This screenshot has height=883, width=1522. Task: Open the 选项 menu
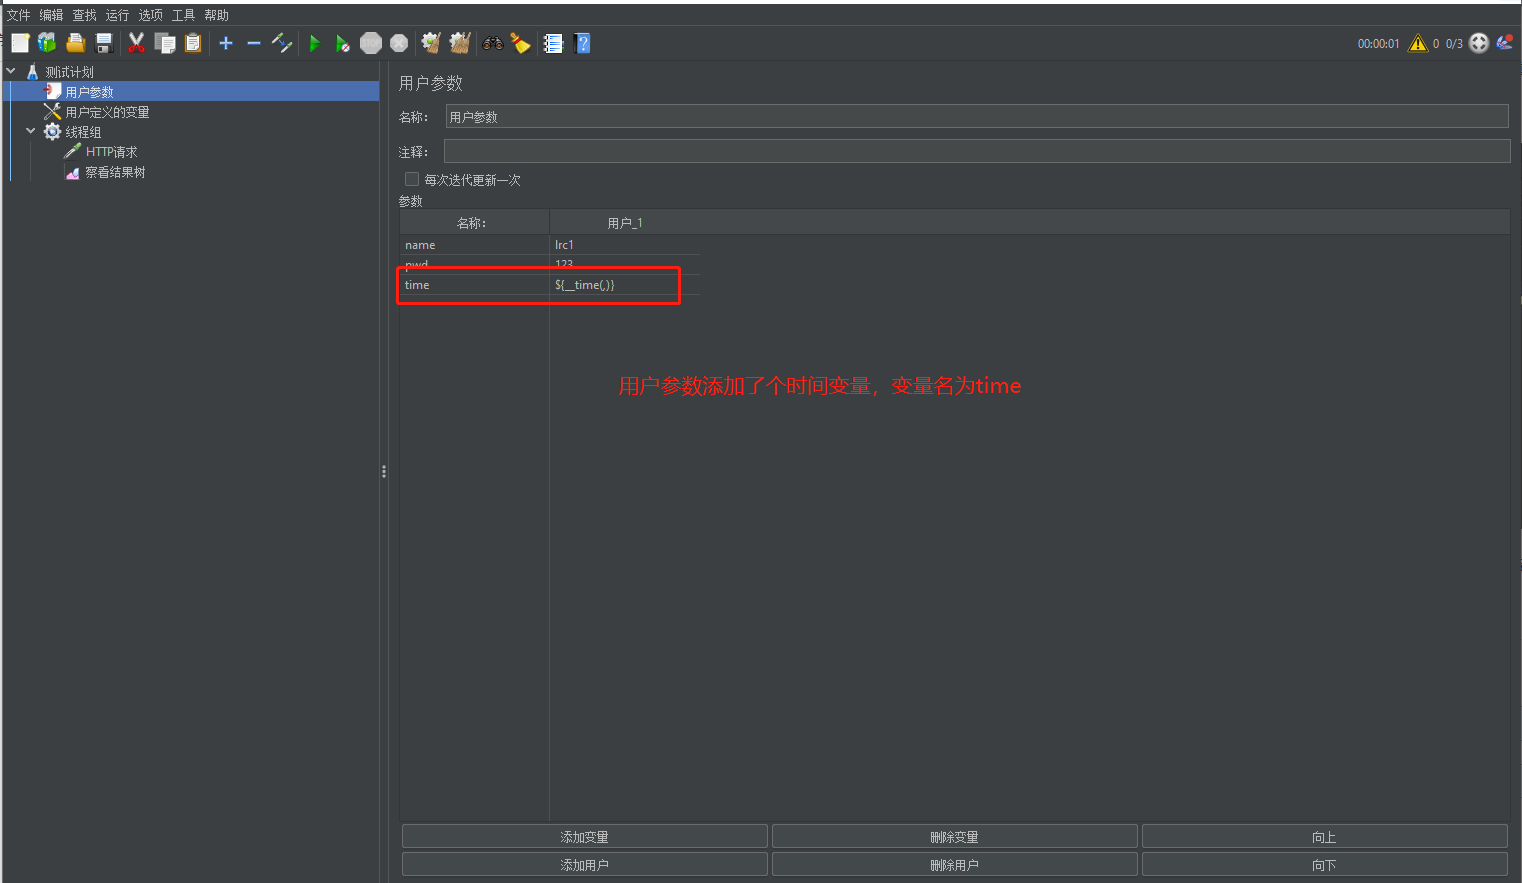pos(151,15)
